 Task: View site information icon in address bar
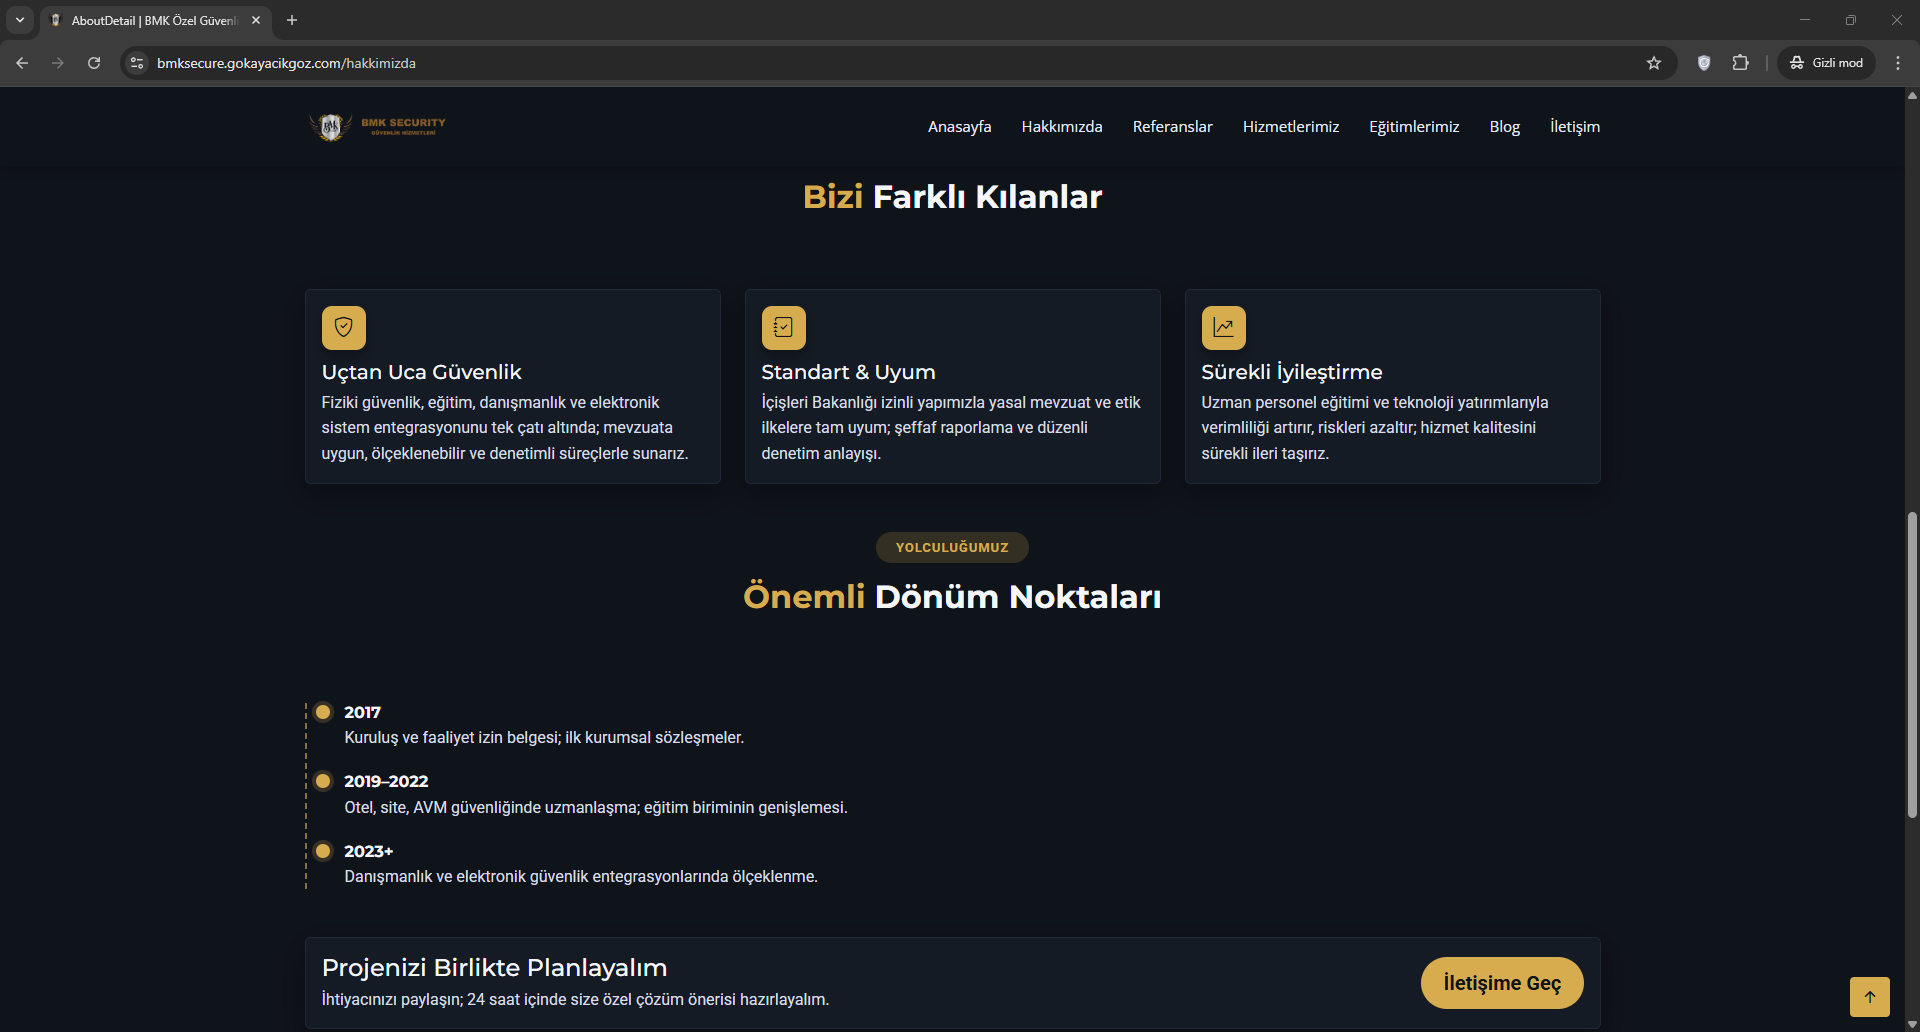138,63
